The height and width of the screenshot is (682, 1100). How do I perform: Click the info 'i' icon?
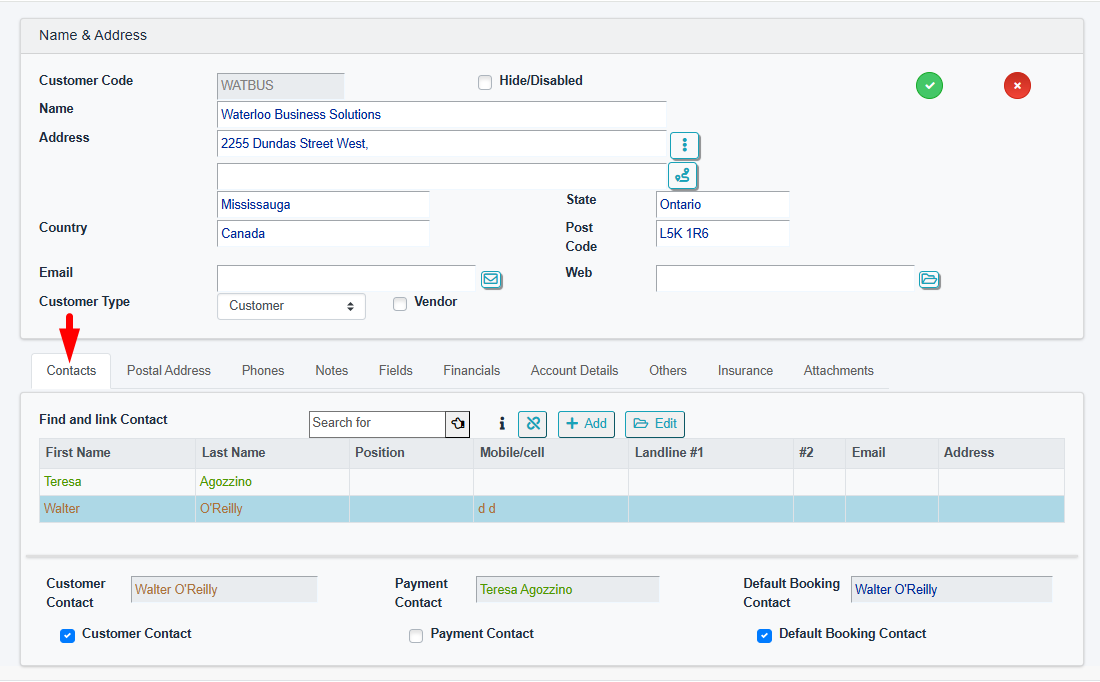click(x=502, y=423)
